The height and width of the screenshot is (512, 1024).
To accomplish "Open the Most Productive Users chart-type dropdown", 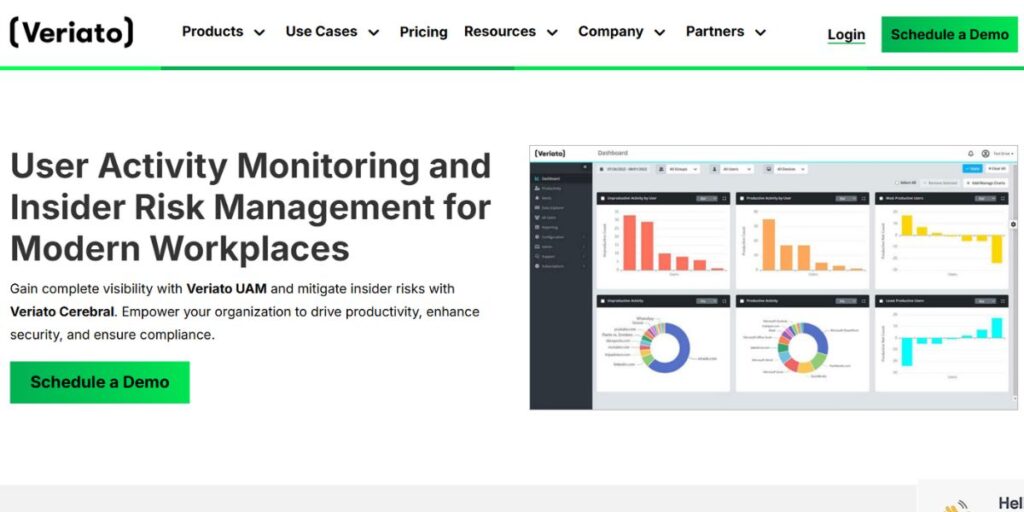I will tap(984, 198).
